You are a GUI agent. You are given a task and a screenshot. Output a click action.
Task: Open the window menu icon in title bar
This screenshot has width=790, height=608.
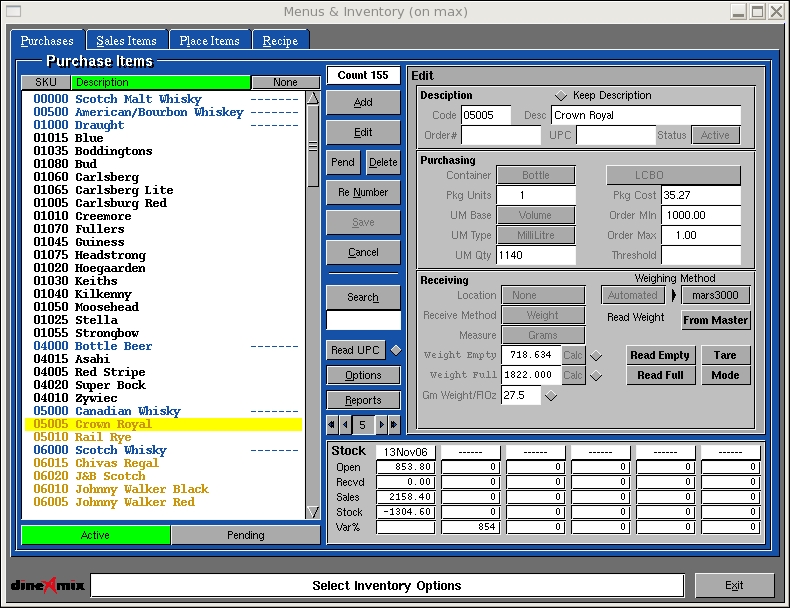click(13, 11)
